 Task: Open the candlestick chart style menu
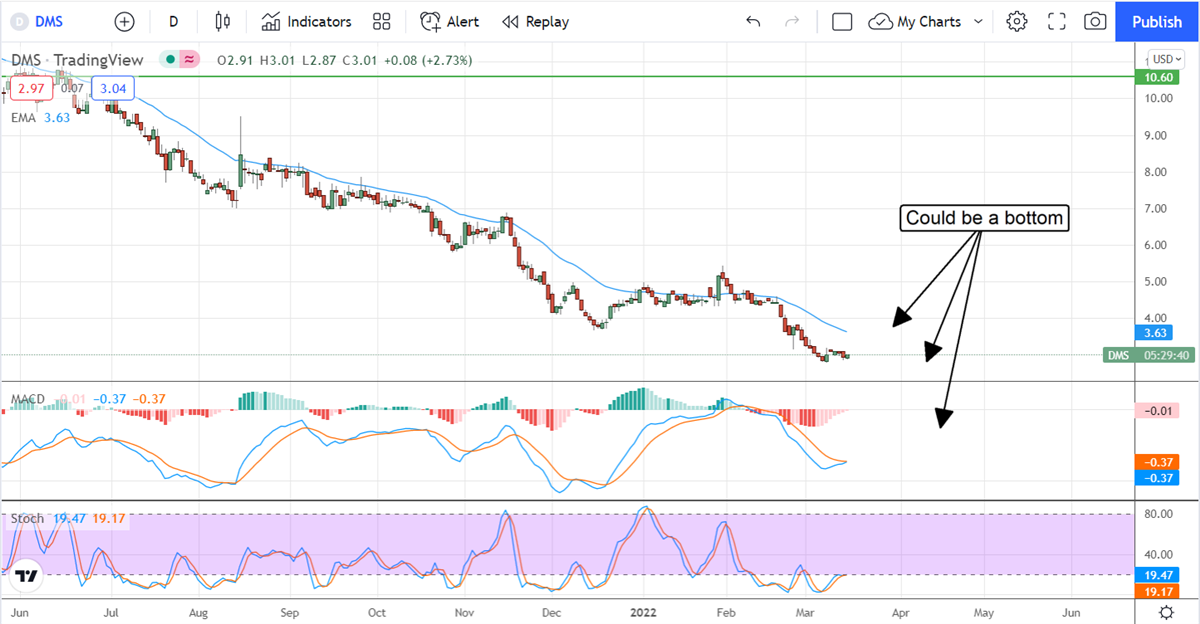tap(223, 21)
